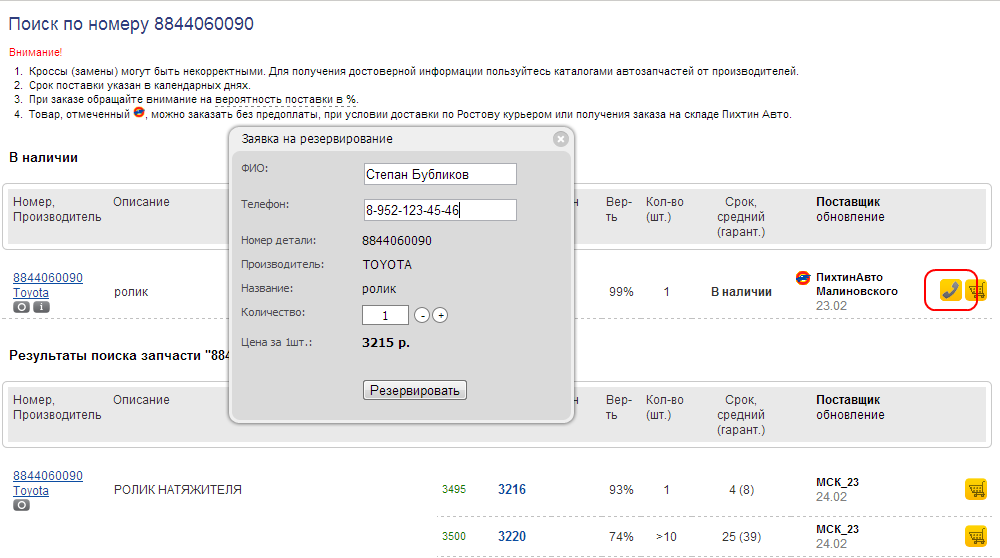Click the 3220 price link
This screenshot has width=1000, height=558.
pos(512,536)
